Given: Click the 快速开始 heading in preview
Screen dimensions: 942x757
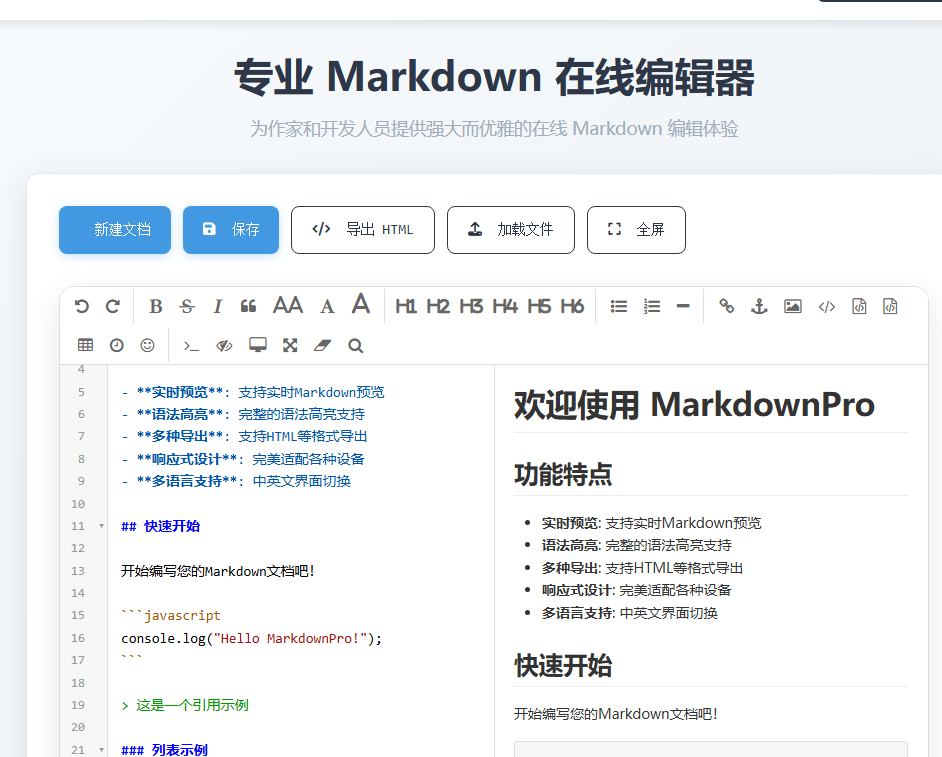Looking at the screenshot, I should [x=563, y=666].
